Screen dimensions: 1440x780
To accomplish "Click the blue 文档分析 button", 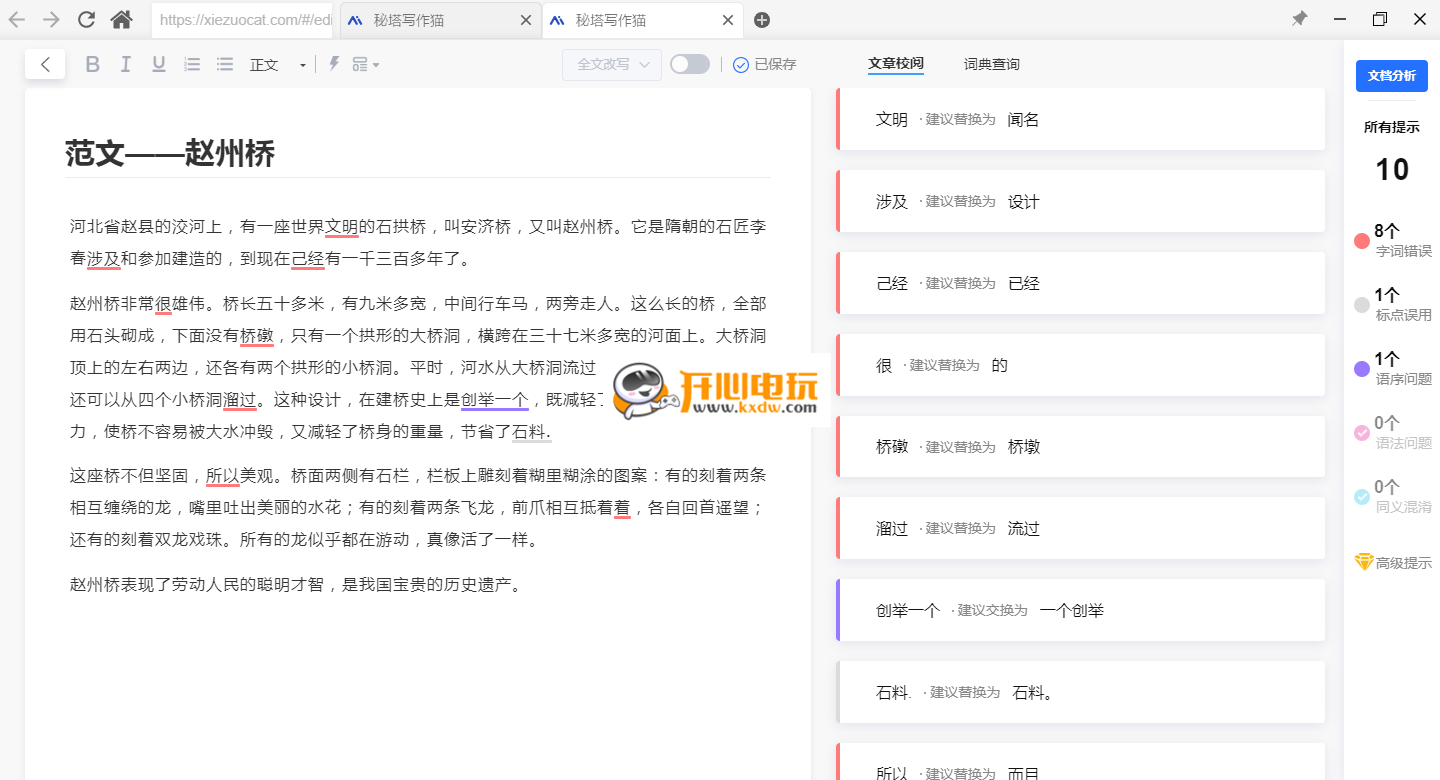I will (1391, 75).
